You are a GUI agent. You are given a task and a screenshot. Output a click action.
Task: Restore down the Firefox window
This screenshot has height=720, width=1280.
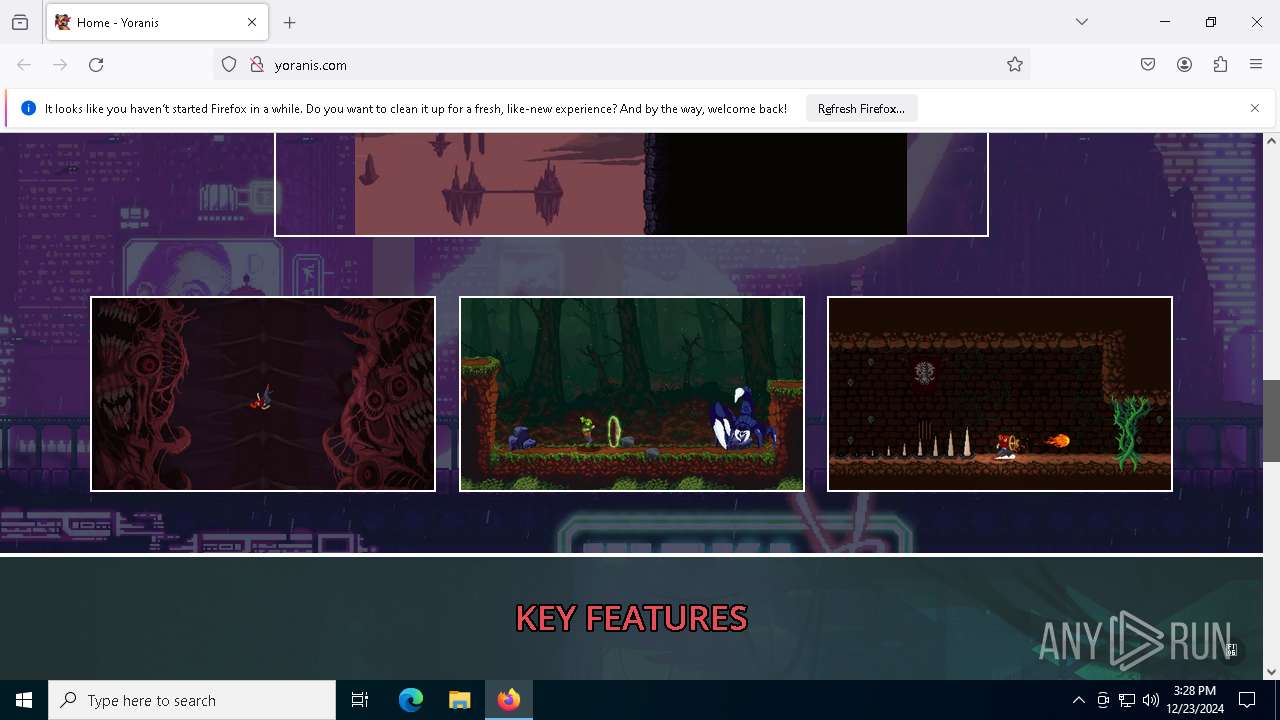point(1211,22)
